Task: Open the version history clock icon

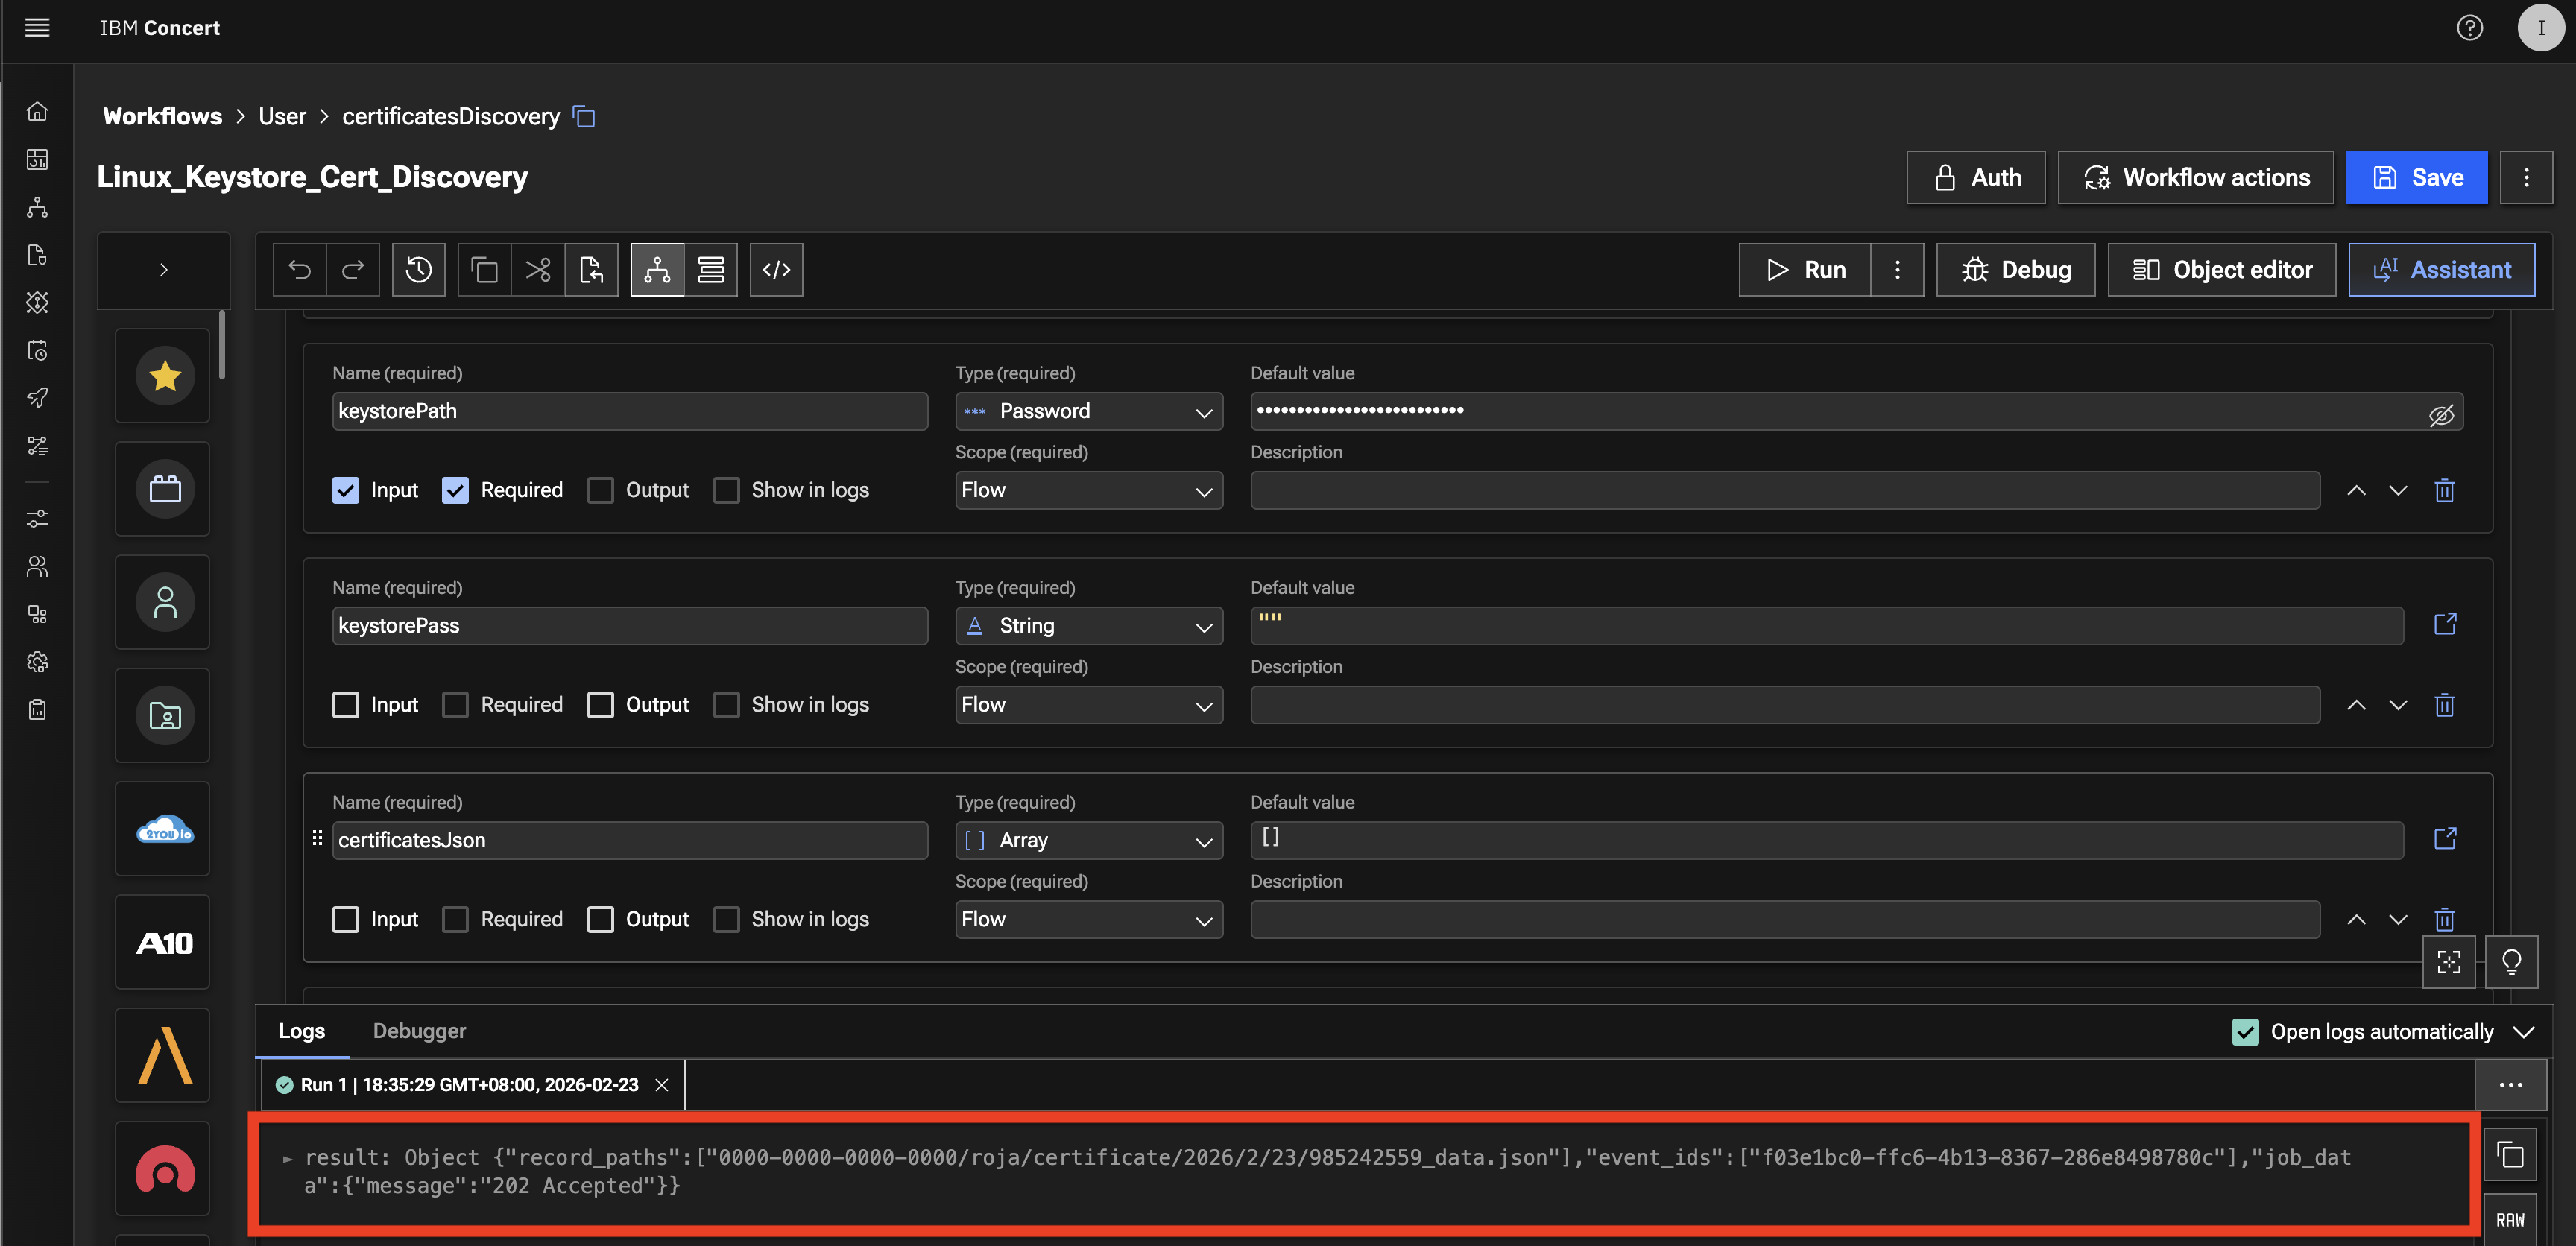Action: pos(418,270)
